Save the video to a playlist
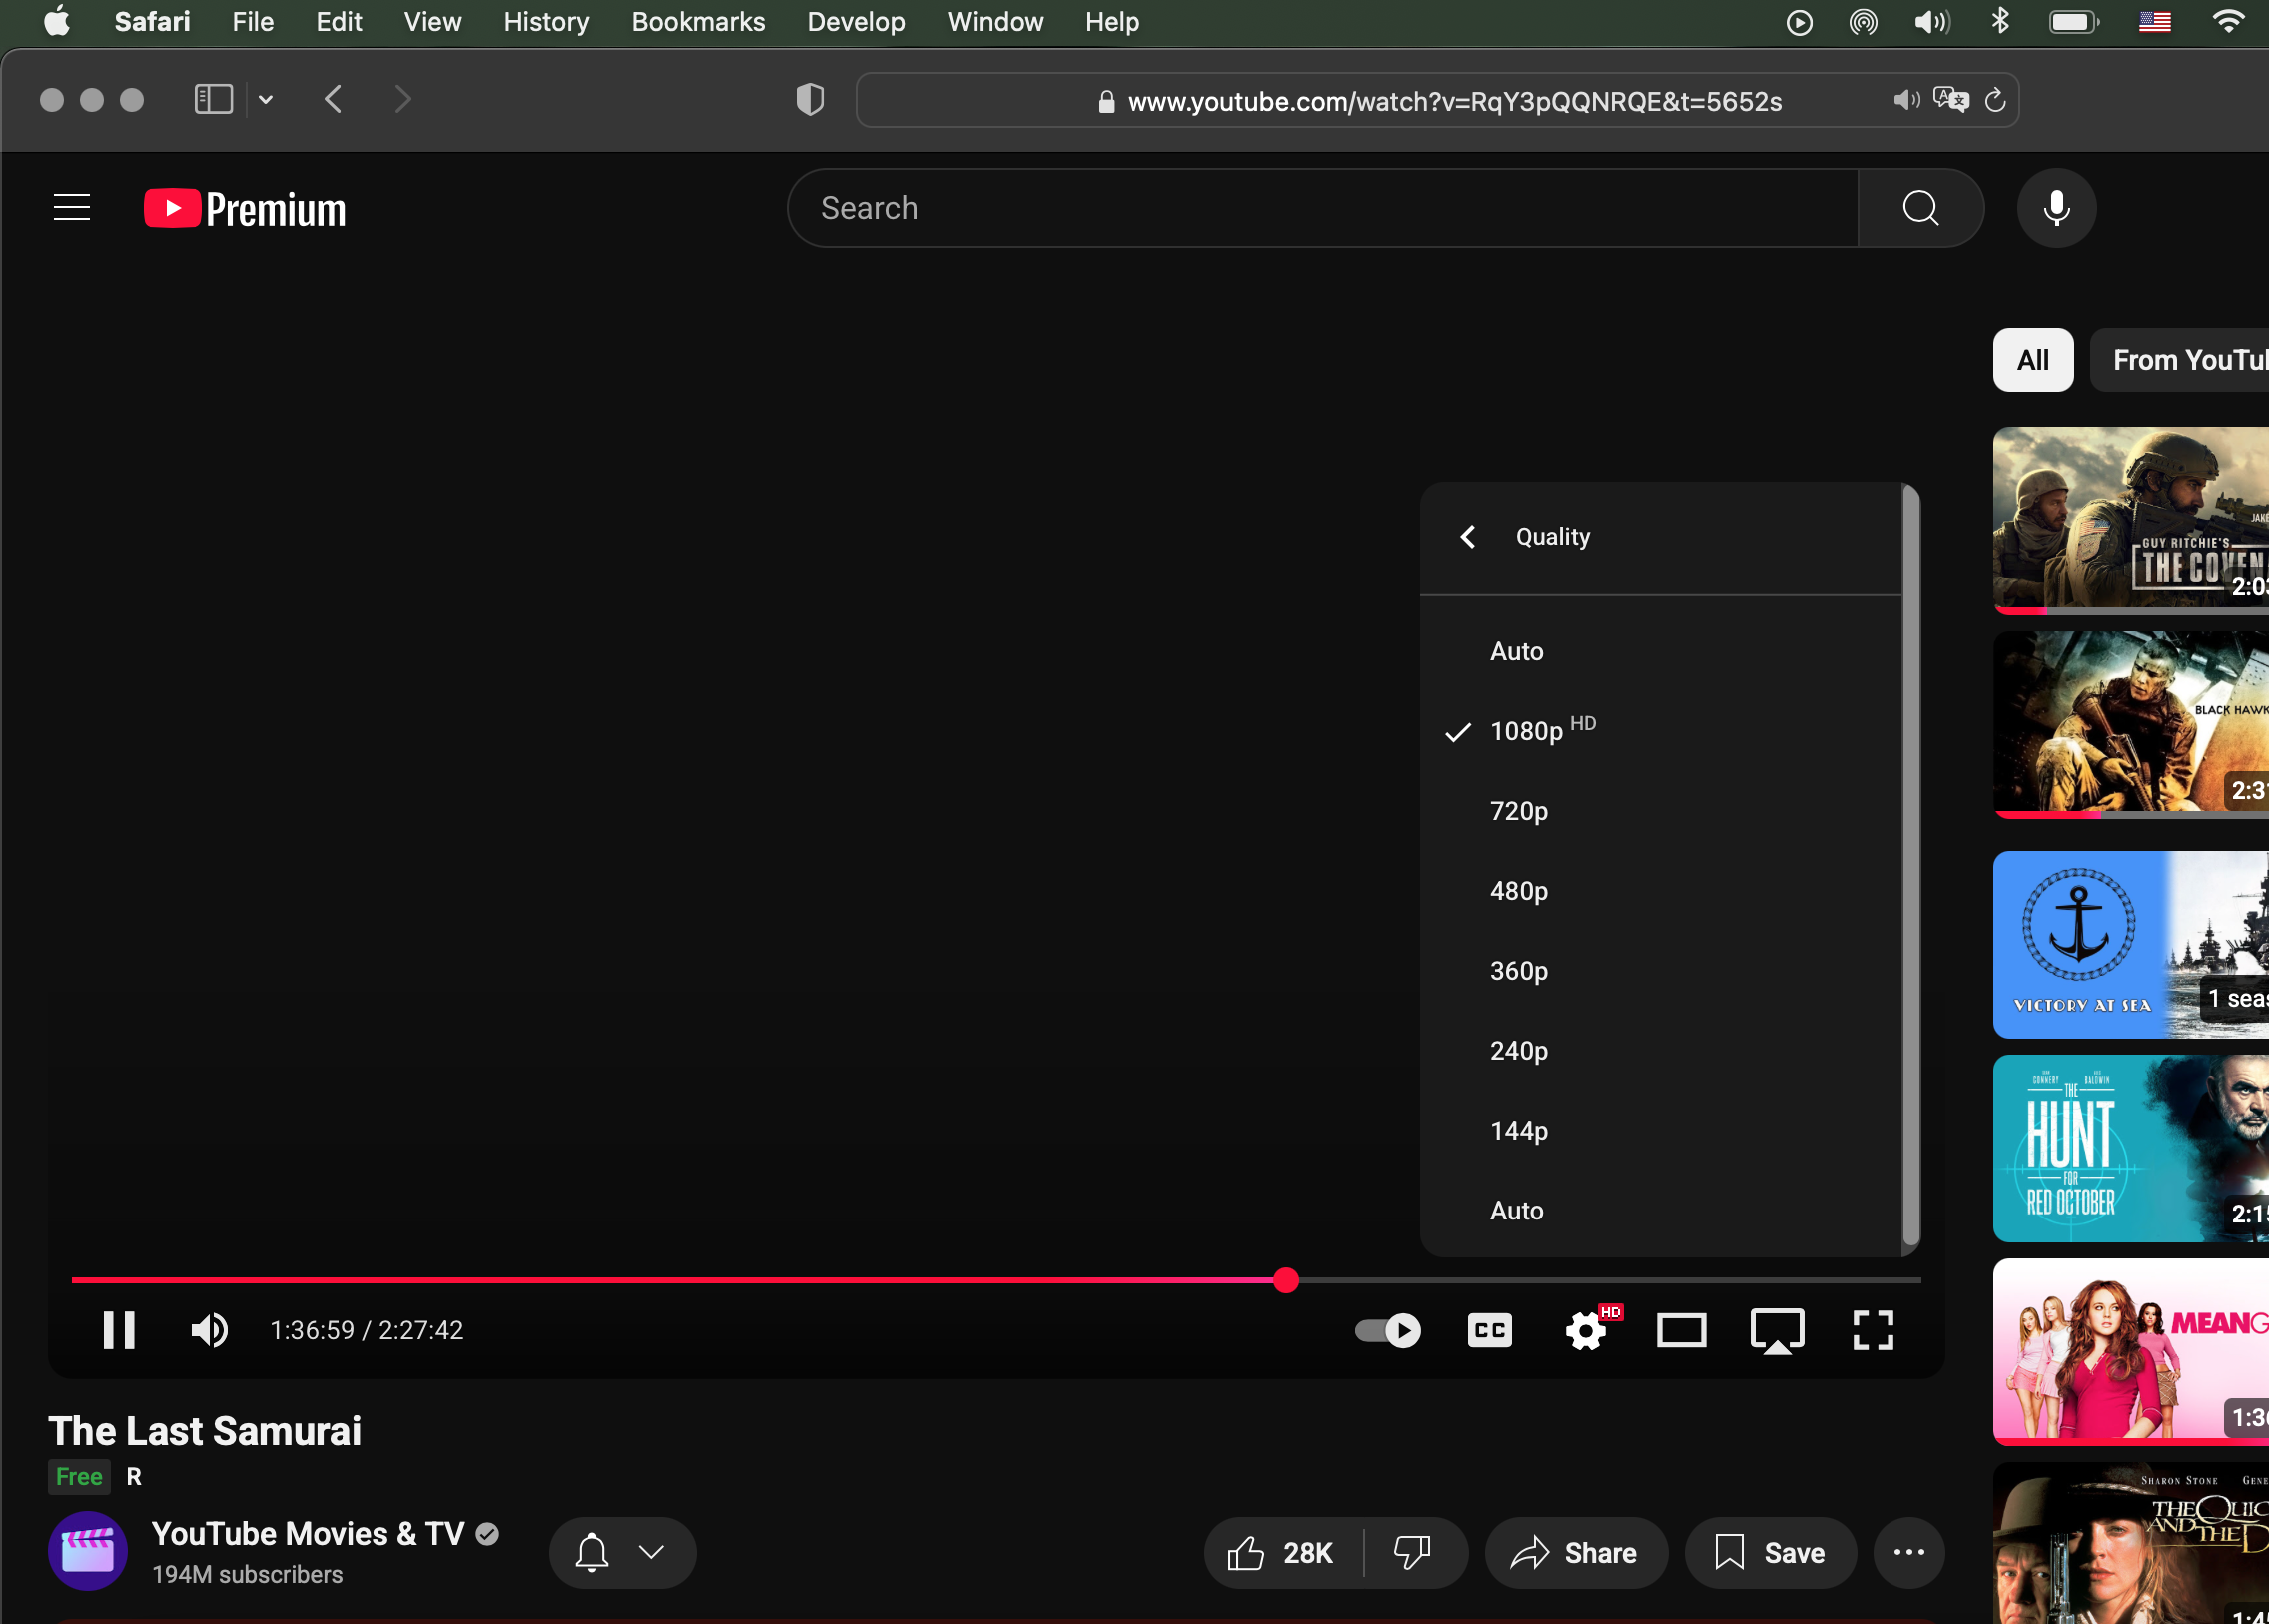The width and height of the screenshot is (2269, 1624). click(1770, 1553)
